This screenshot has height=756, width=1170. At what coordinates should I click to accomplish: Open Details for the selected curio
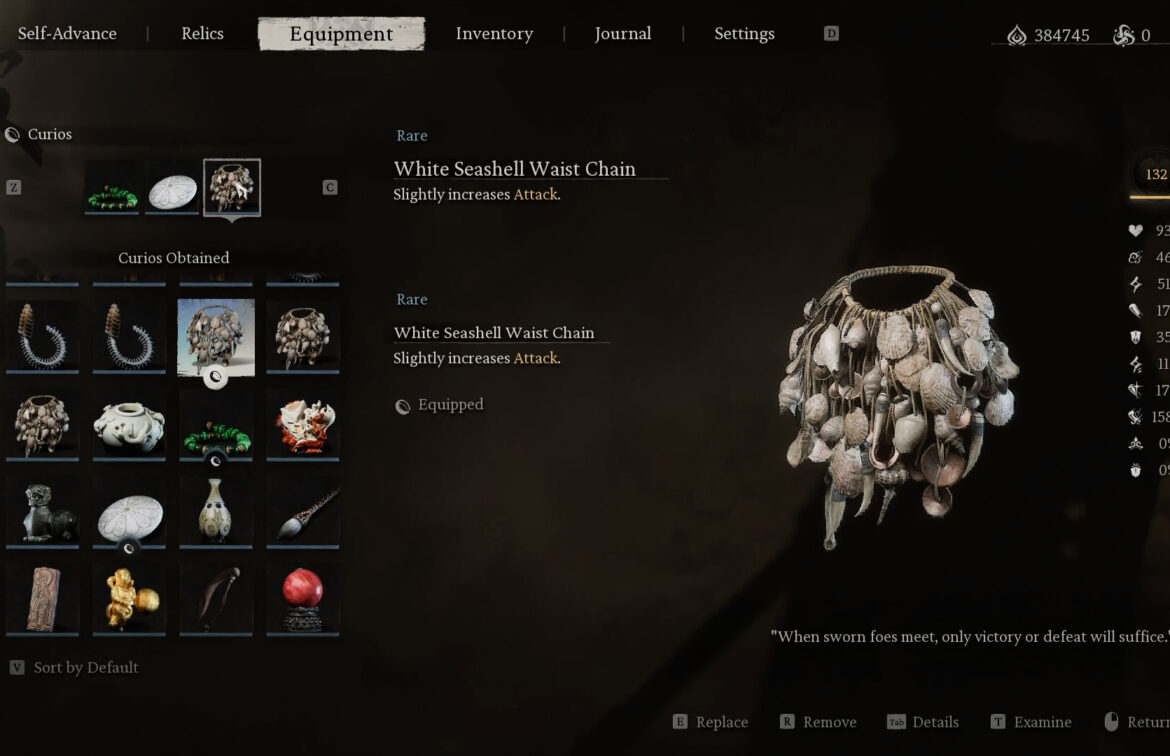(x=923, y=722)
